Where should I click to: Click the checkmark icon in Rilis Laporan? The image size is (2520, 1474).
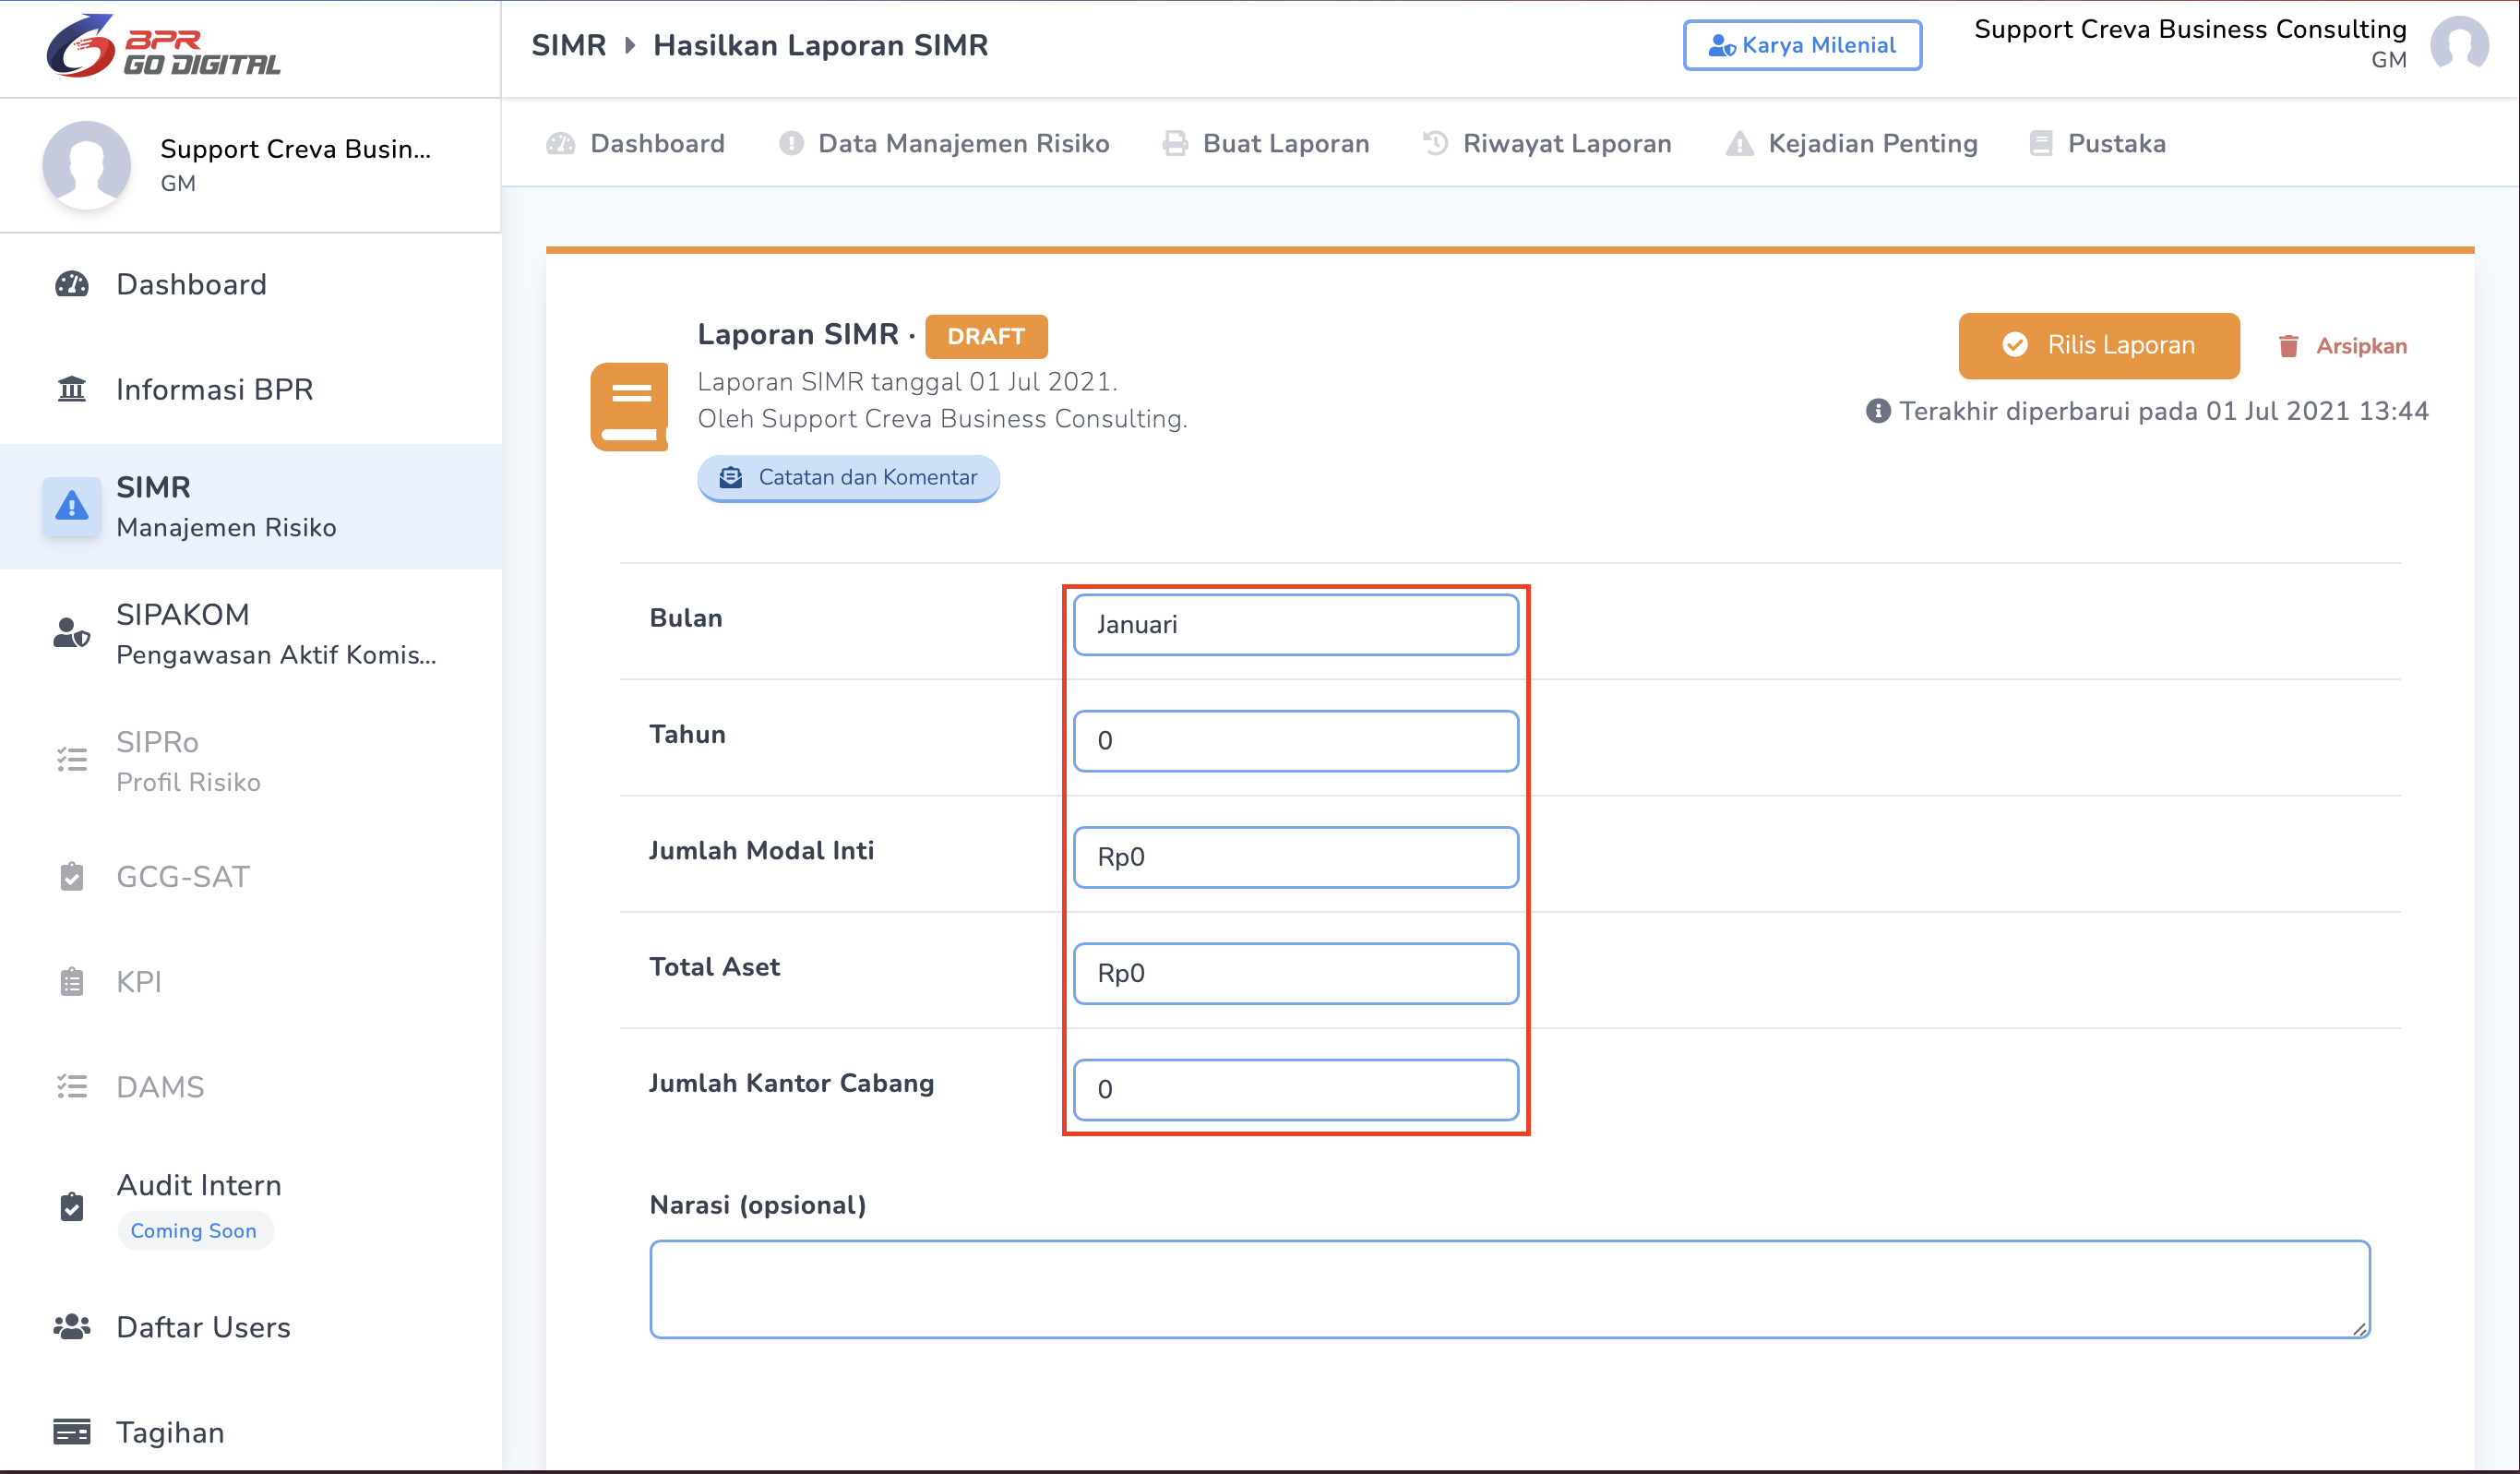point(2015,345)
